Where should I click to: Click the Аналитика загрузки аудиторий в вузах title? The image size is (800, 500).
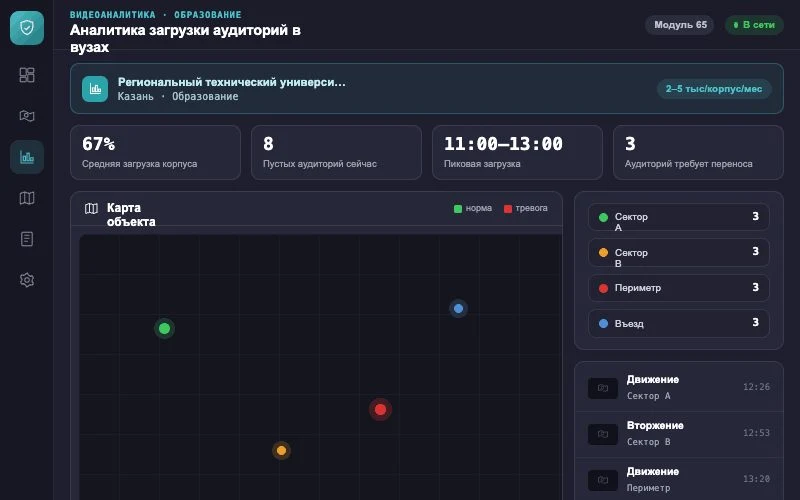[185, 39]
